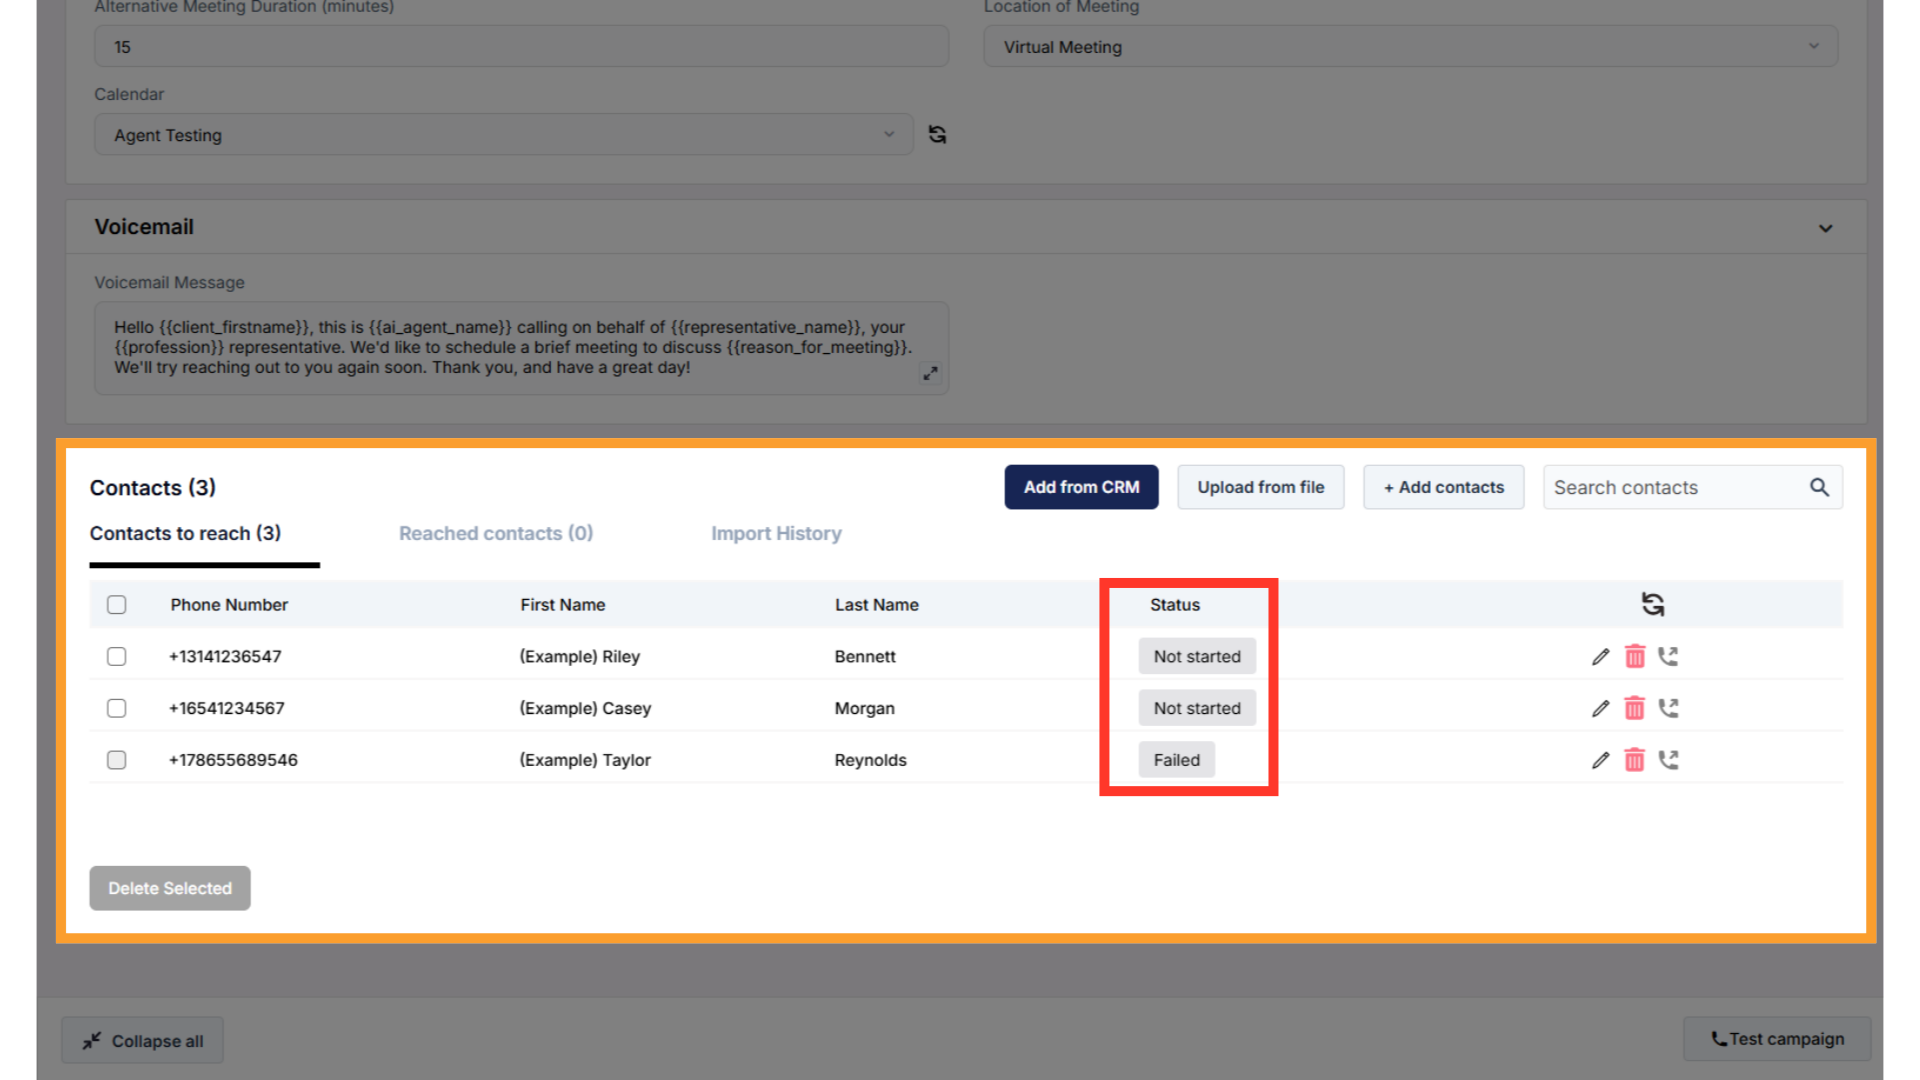
Task: Check the +13141236547 contact row
Action: point(117,657)
